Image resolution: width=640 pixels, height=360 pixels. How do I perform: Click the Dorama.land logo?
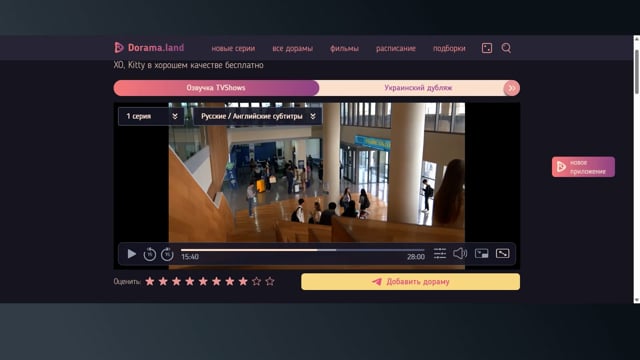tap(149, 48)
